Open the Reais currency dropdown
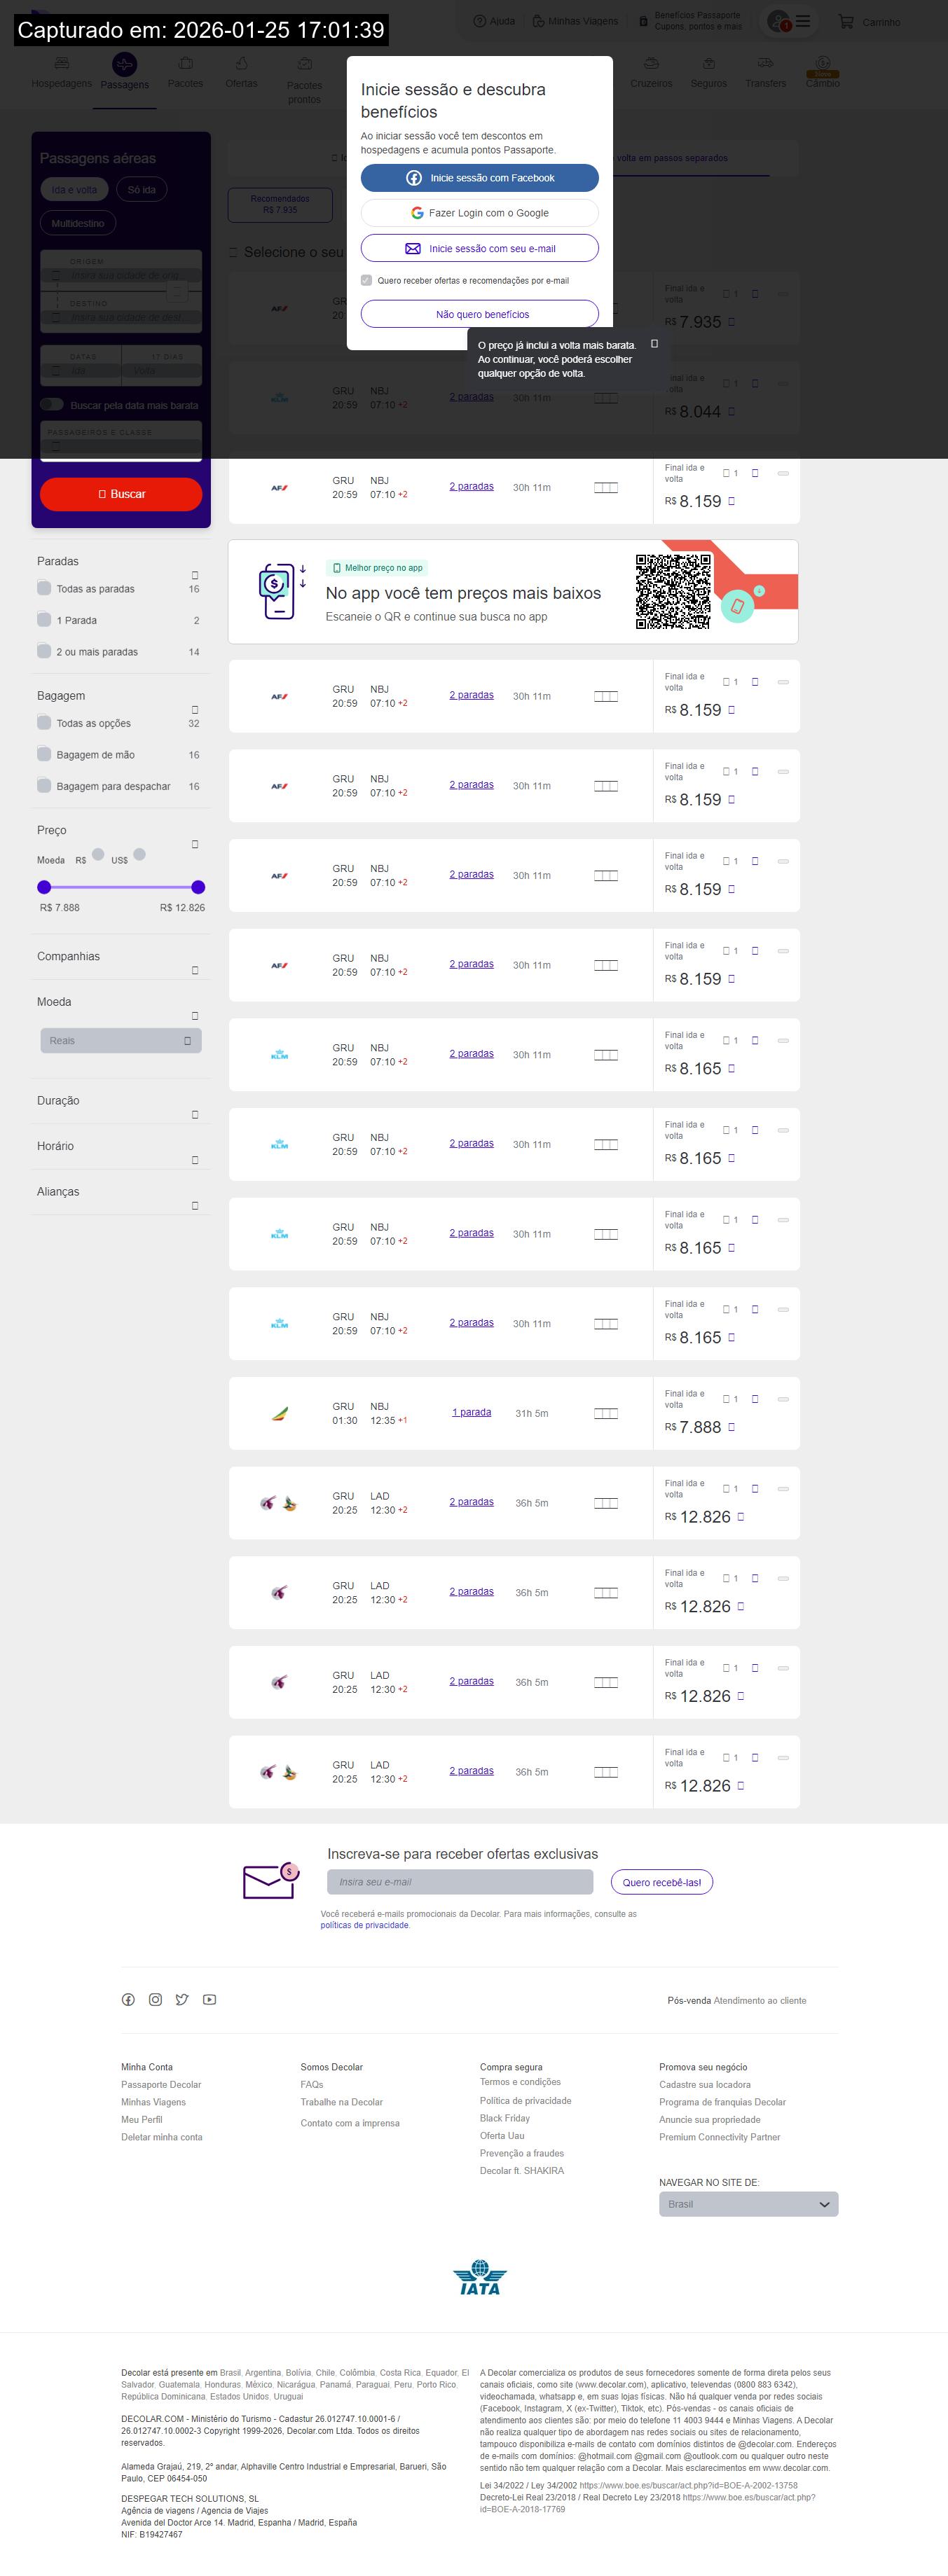948x2576 pixels. coord(121,1041)
